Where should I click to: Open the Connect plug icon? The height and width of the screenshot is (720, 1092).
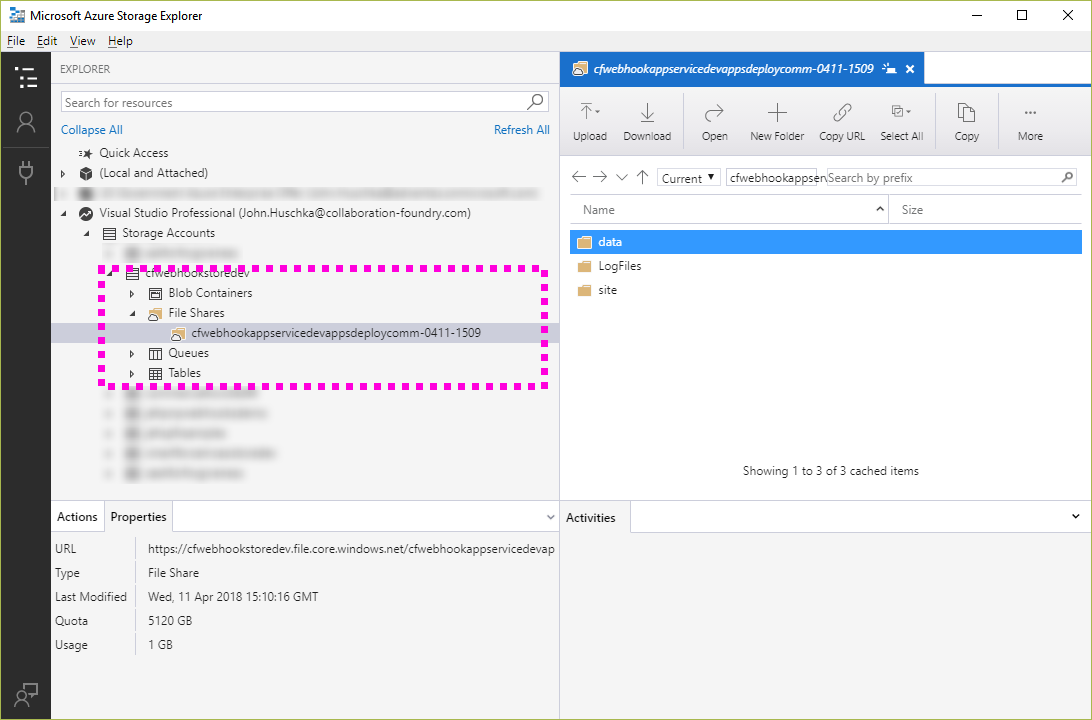26,171
